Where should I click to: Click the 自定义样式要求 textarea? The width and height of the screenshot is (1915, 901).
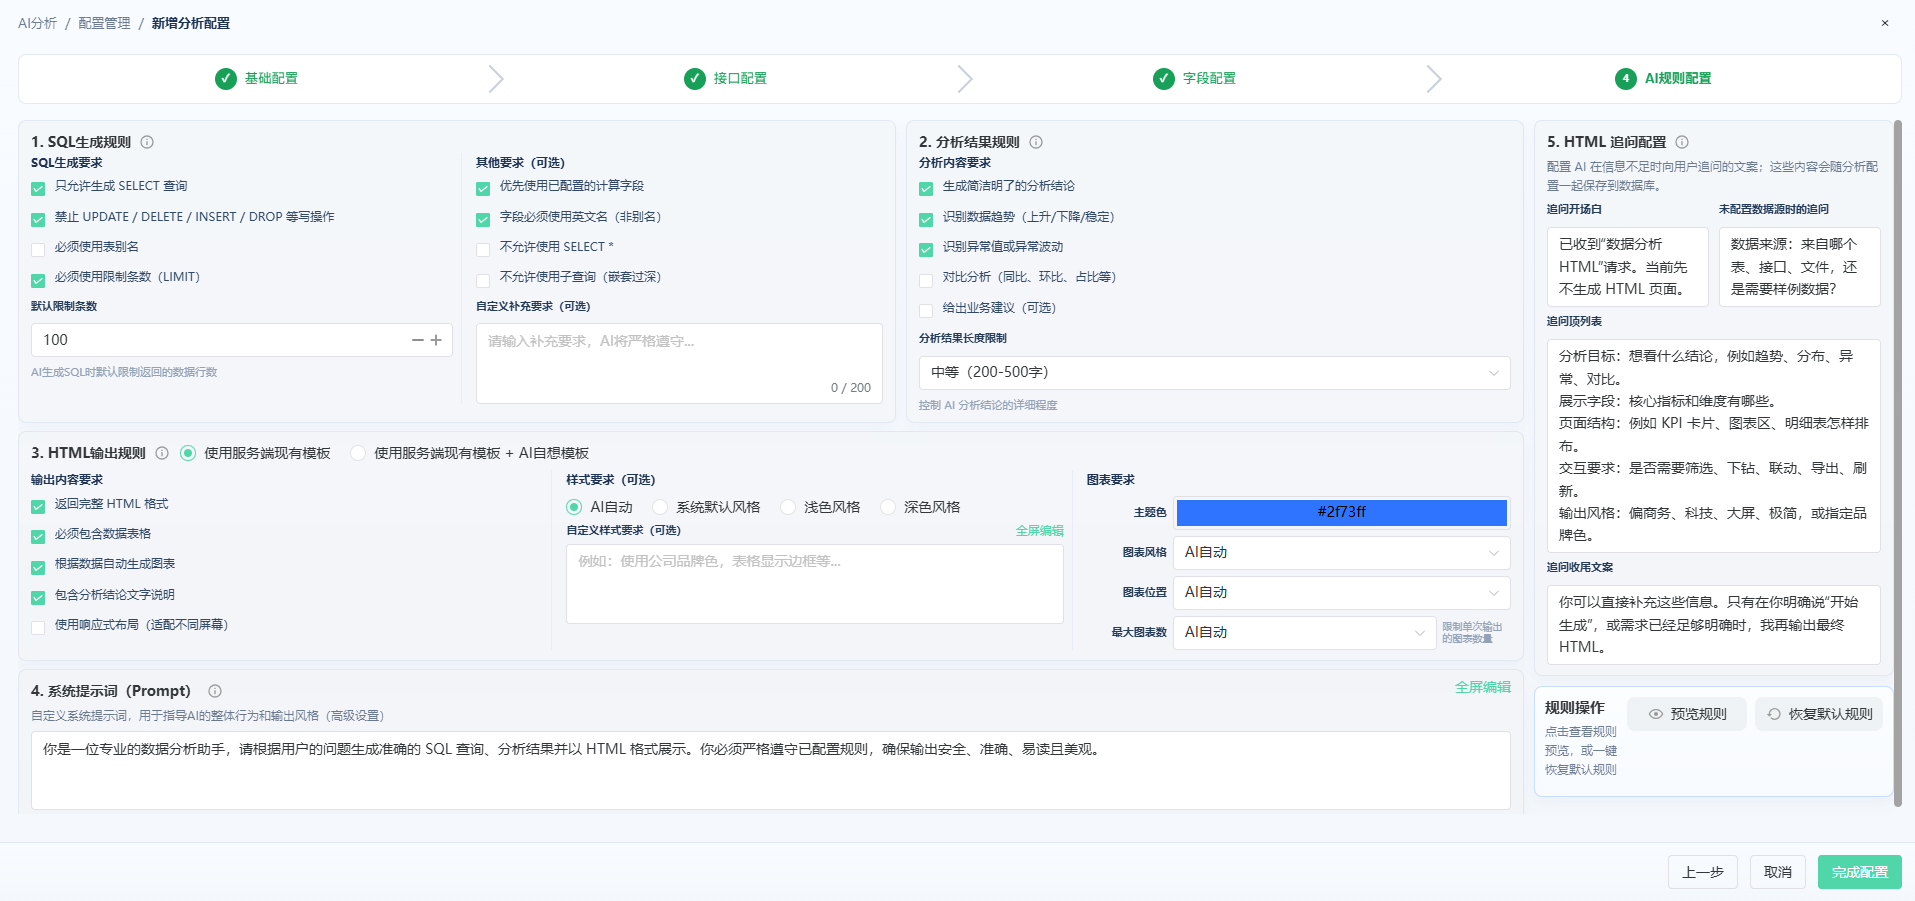click(x=815, y=584)
